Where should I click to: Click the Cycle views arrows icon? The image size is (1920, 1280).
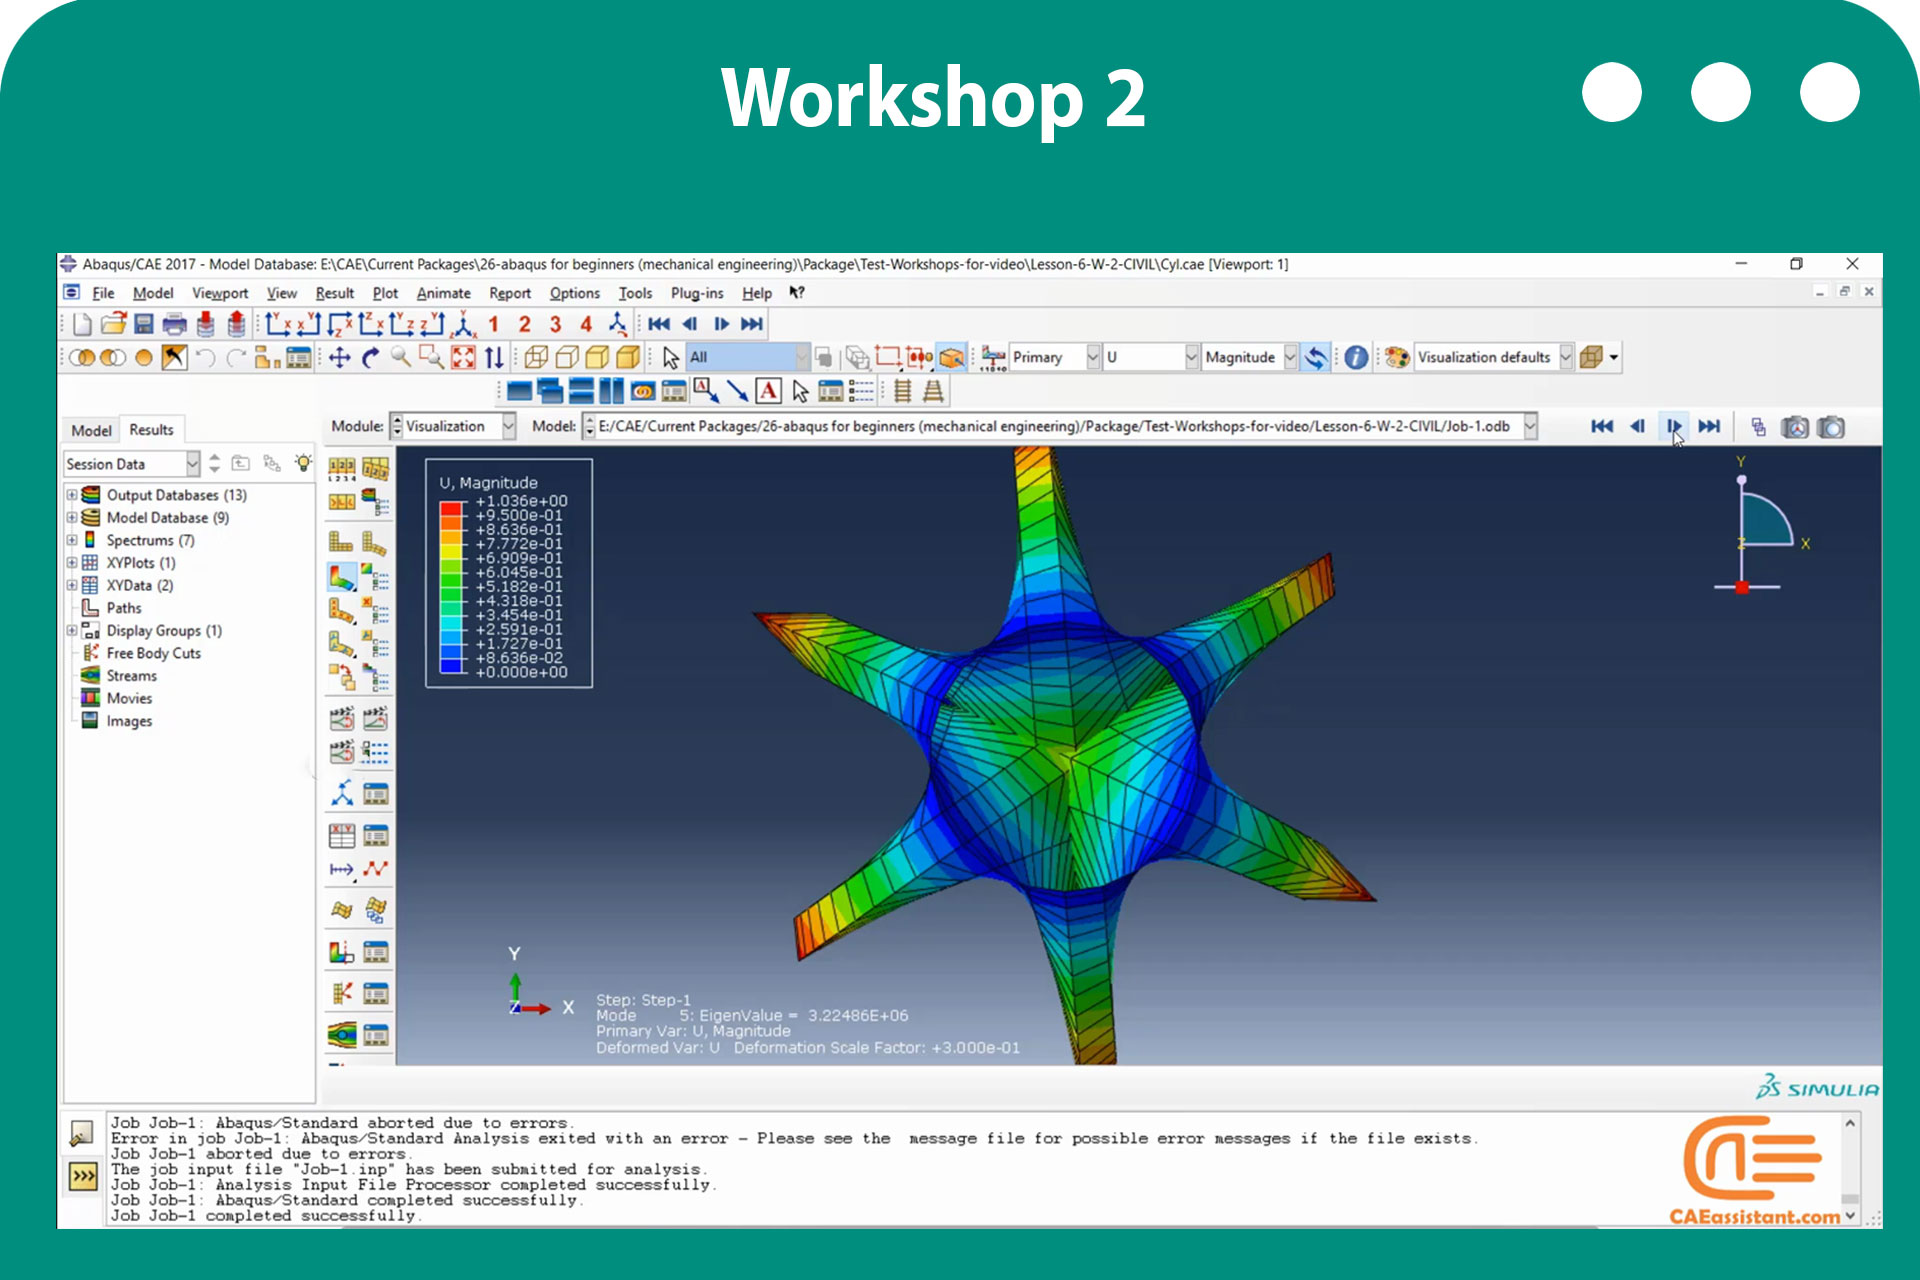tap(494, 357)
